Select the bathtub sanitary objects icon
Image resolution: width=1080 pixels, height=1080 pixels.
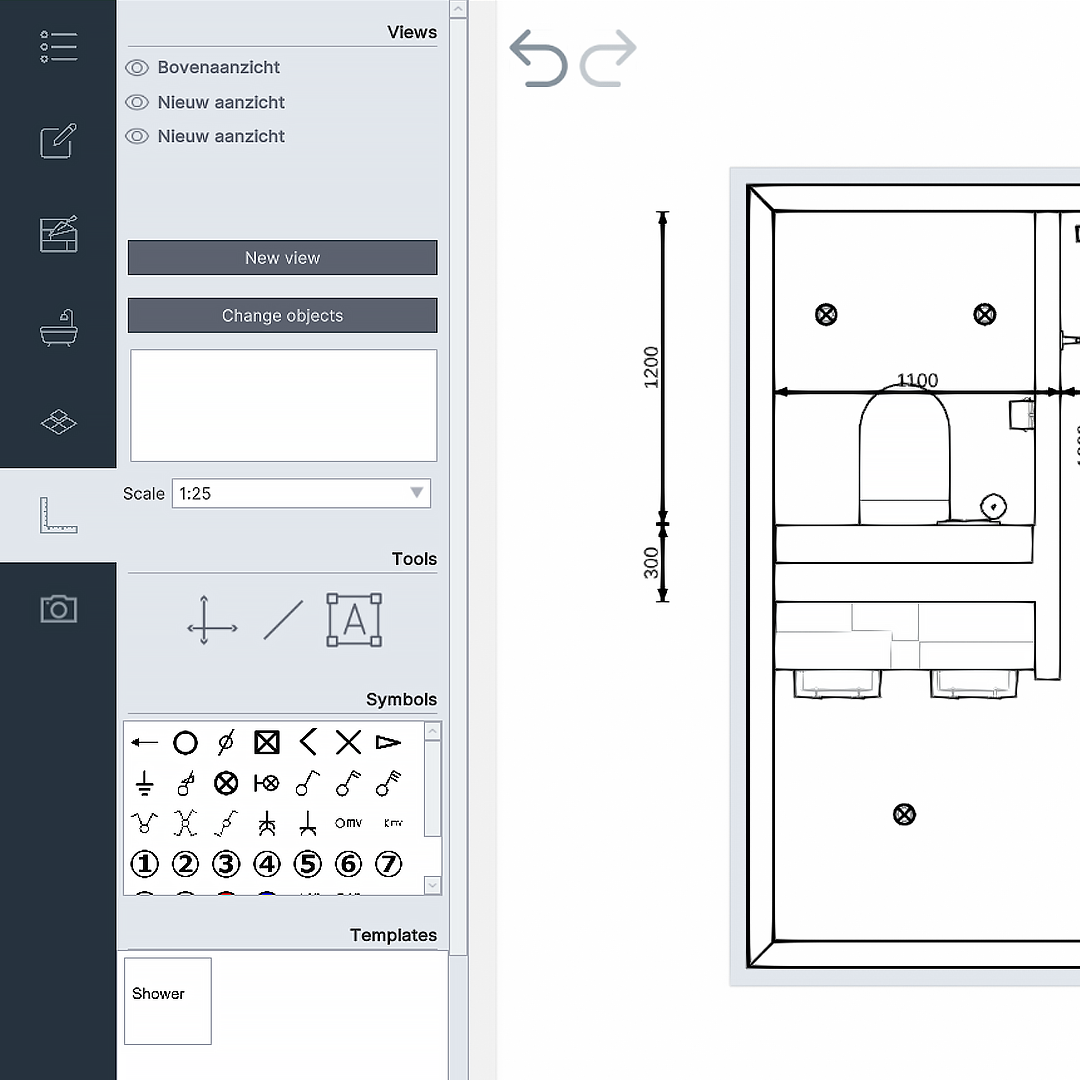pos(58,328)
